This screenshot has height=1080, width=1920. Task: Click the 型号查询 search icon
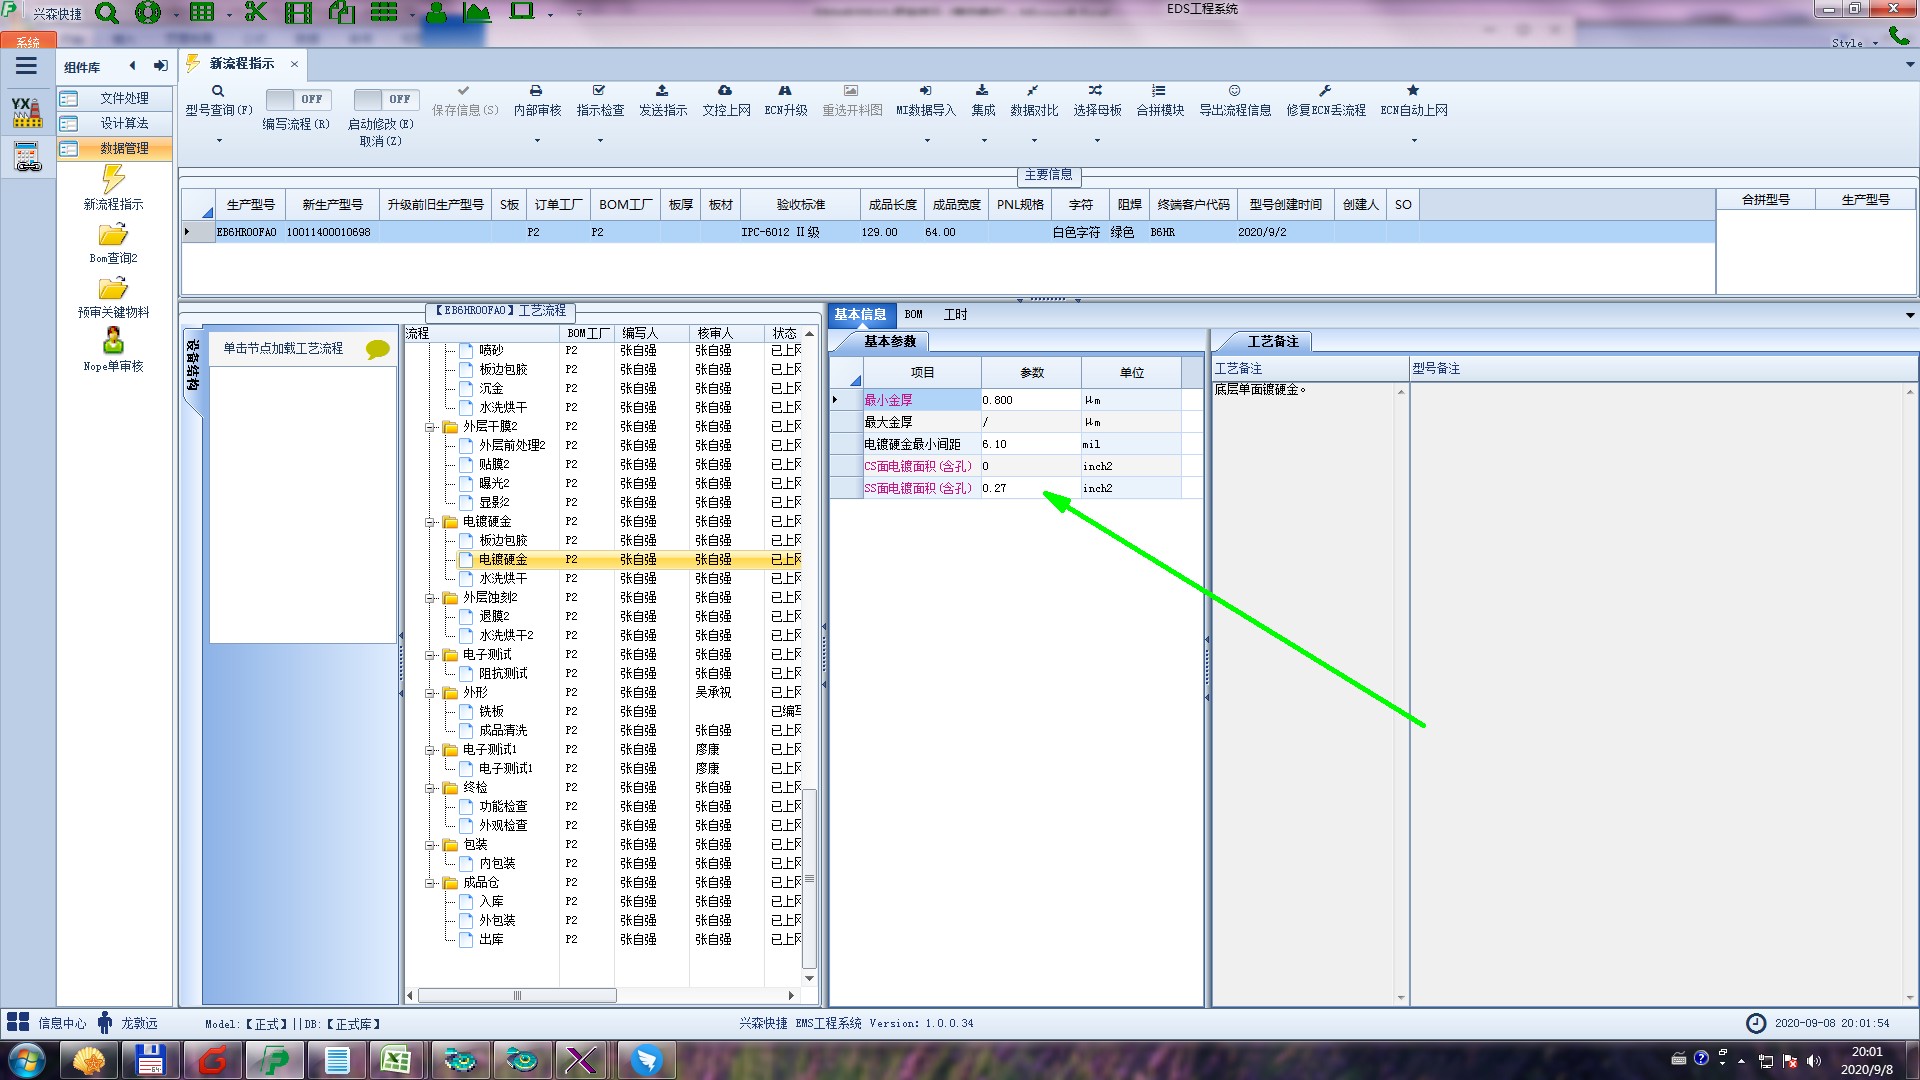click(x=218, y=91)
